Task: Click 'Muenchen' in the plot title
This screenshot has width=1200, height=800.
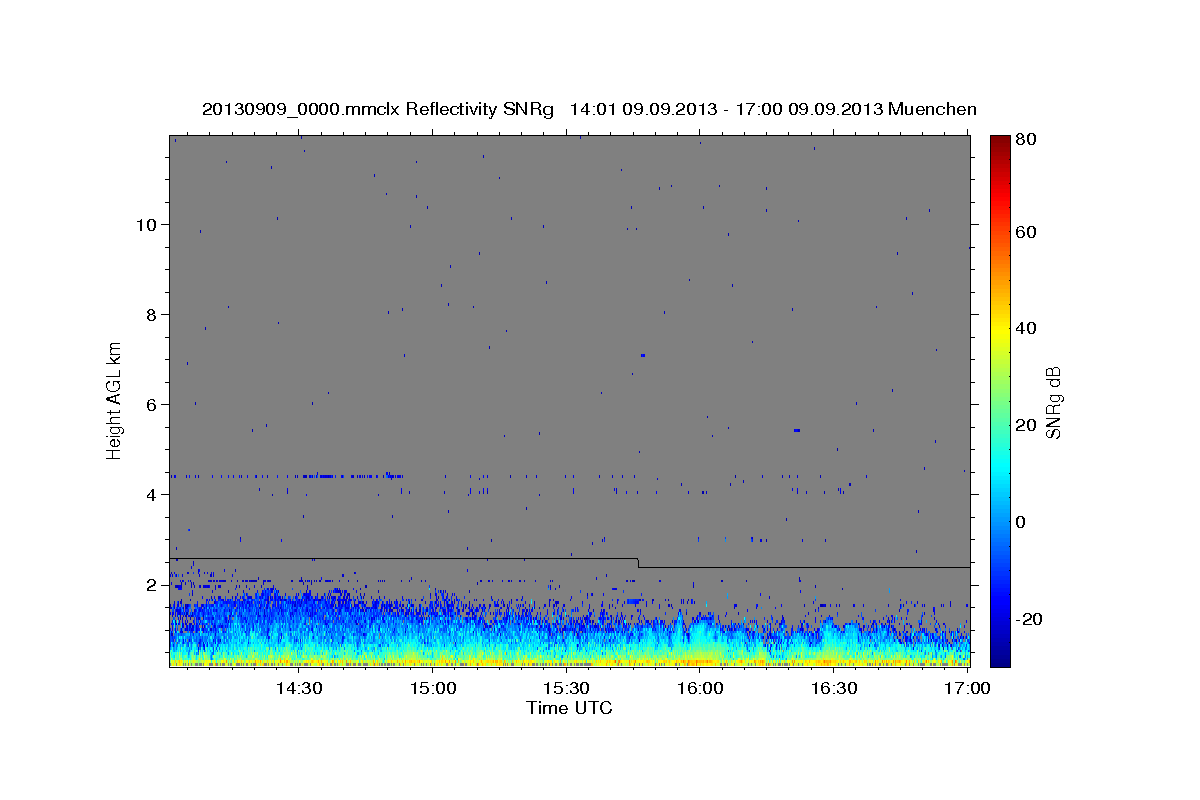Action: [x=931, y=109]
